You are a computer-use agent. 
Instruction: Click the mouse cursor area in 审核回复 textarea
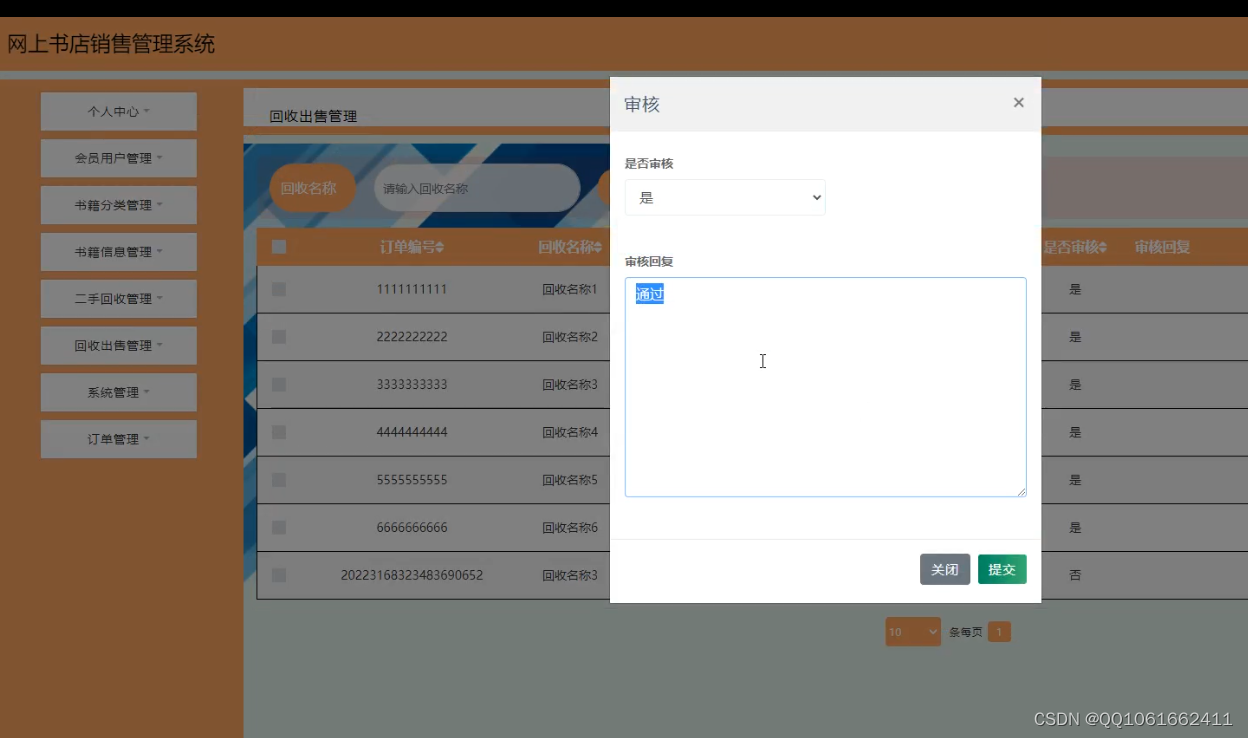[x=762, y=362]
